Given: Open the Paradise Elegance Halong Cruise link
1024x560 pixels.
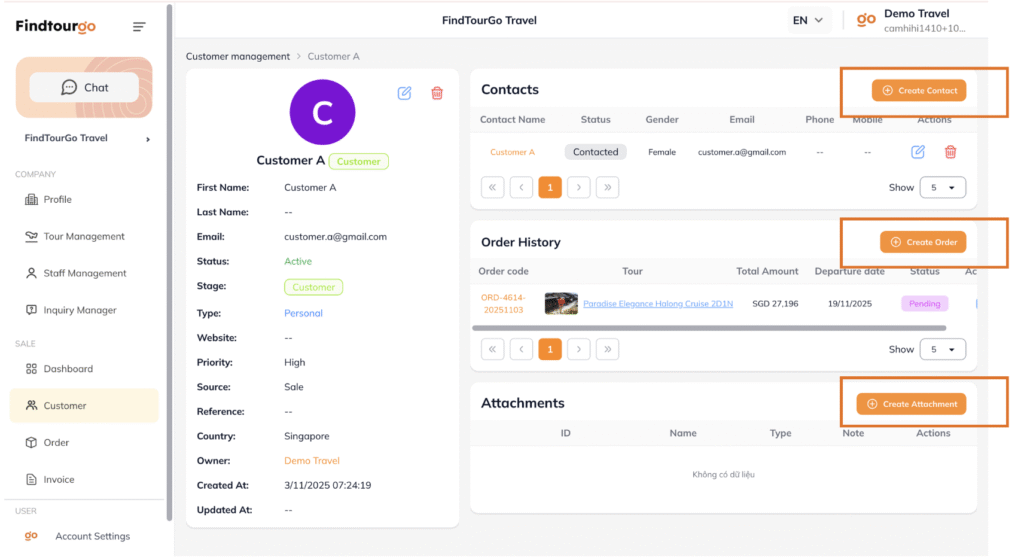Looking at the screenshot, I should point(657,304).
